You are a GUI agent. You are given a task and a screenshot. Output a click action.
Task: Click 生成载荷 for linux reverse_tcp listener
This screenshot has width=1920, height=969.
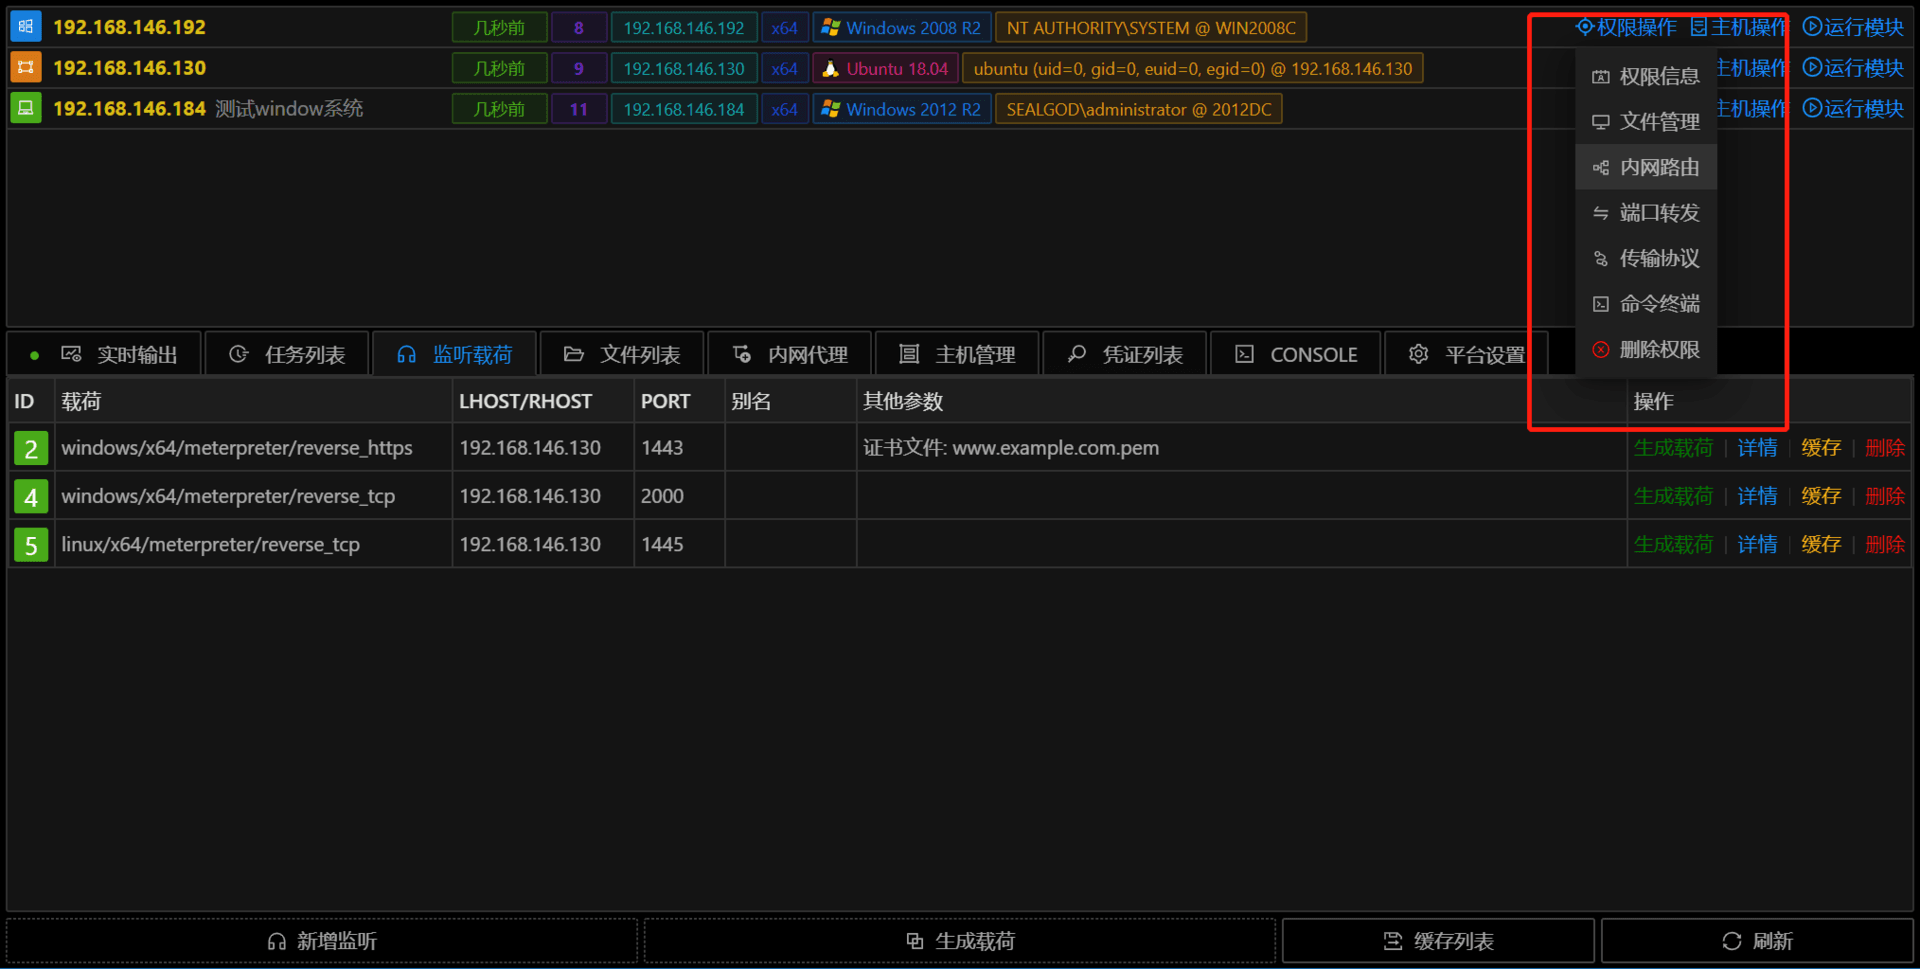pyautogui.click(x=1673, y=544)
